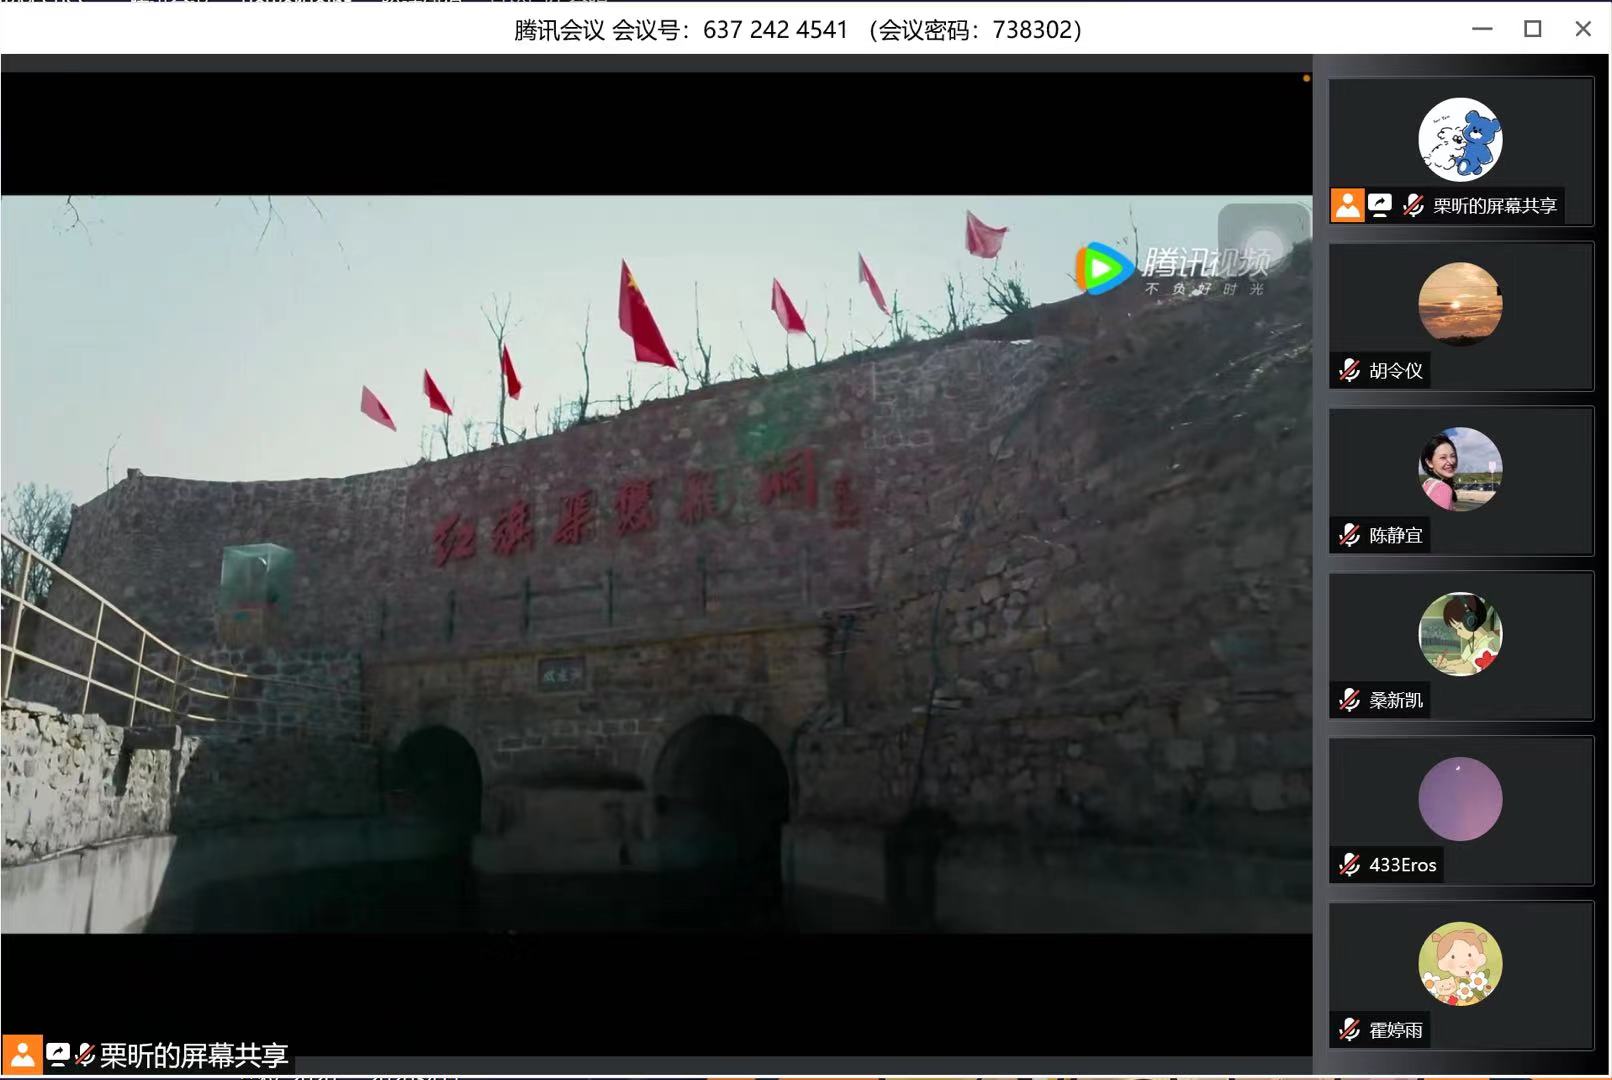Click the 霍婷雨 name label

pos(1395,1030)
